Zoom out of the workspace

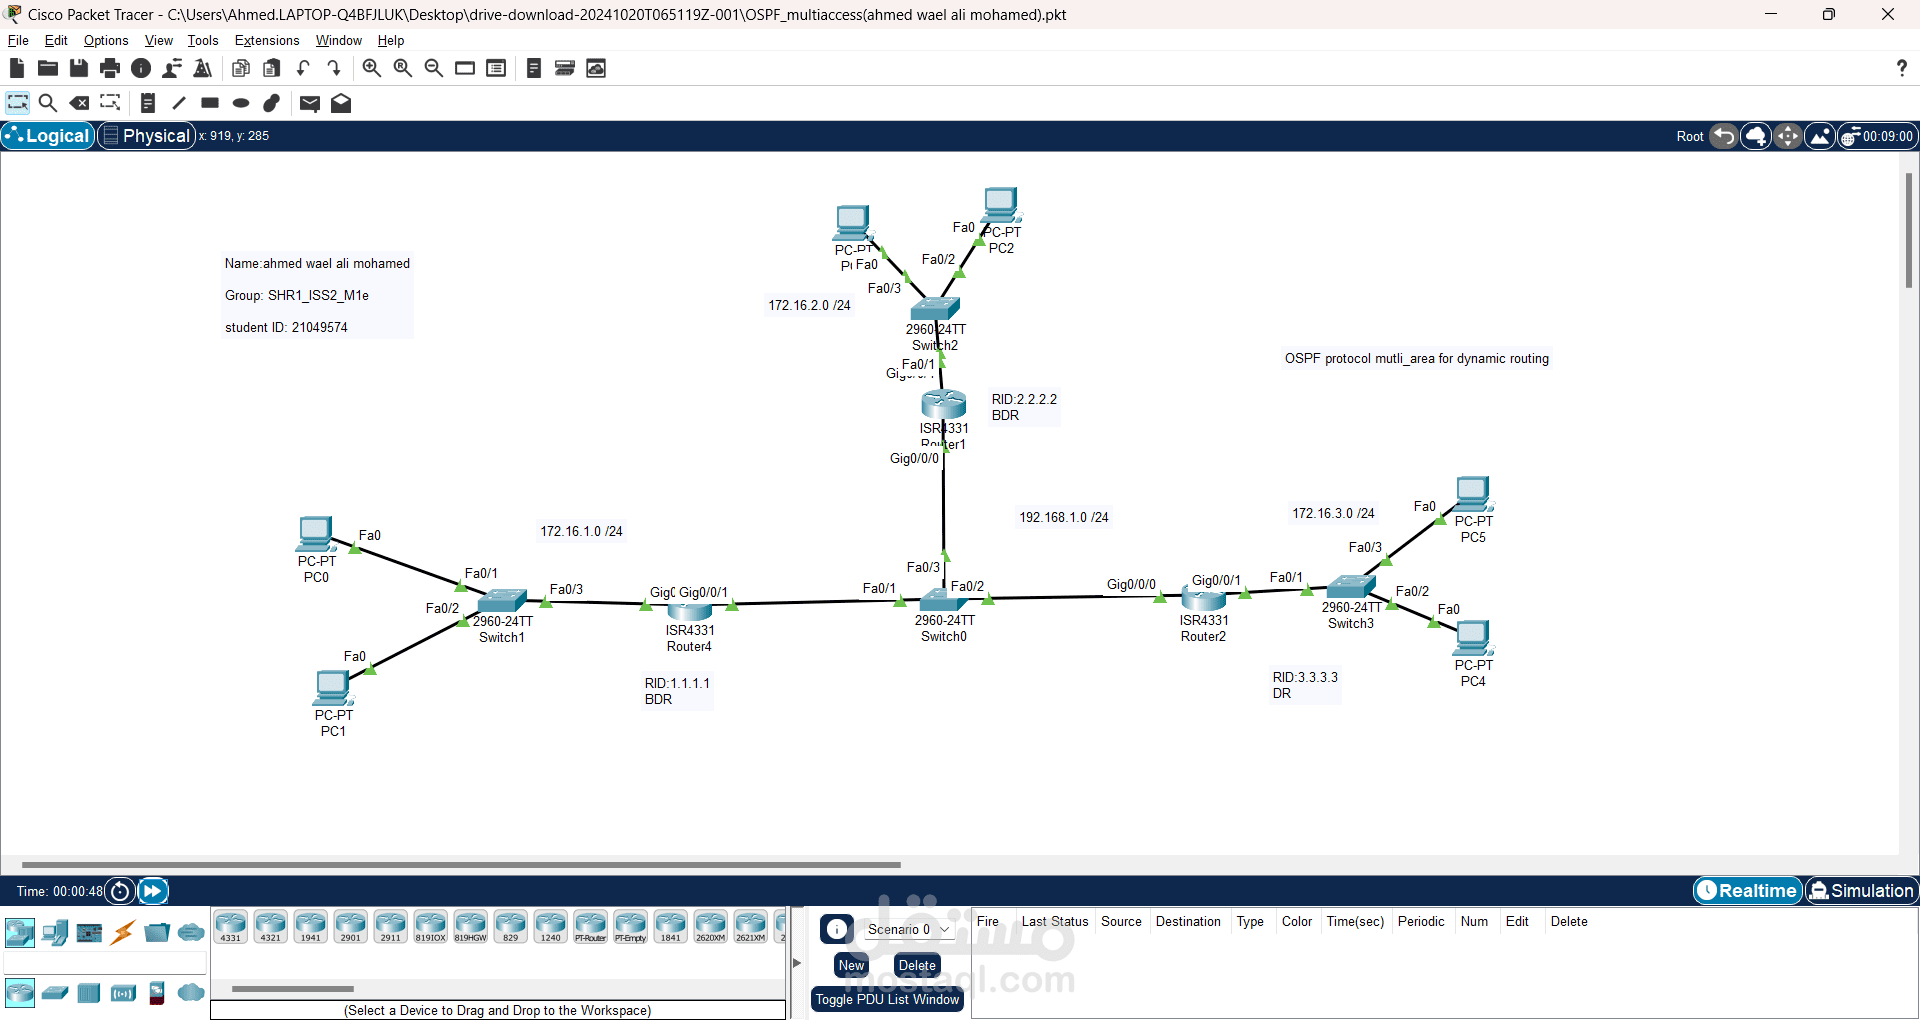[433, 68]
